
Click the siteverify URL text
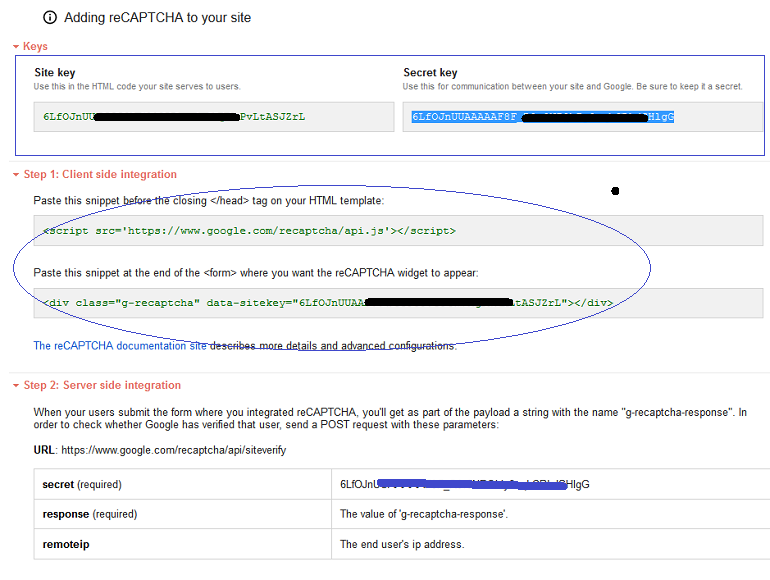173,450
